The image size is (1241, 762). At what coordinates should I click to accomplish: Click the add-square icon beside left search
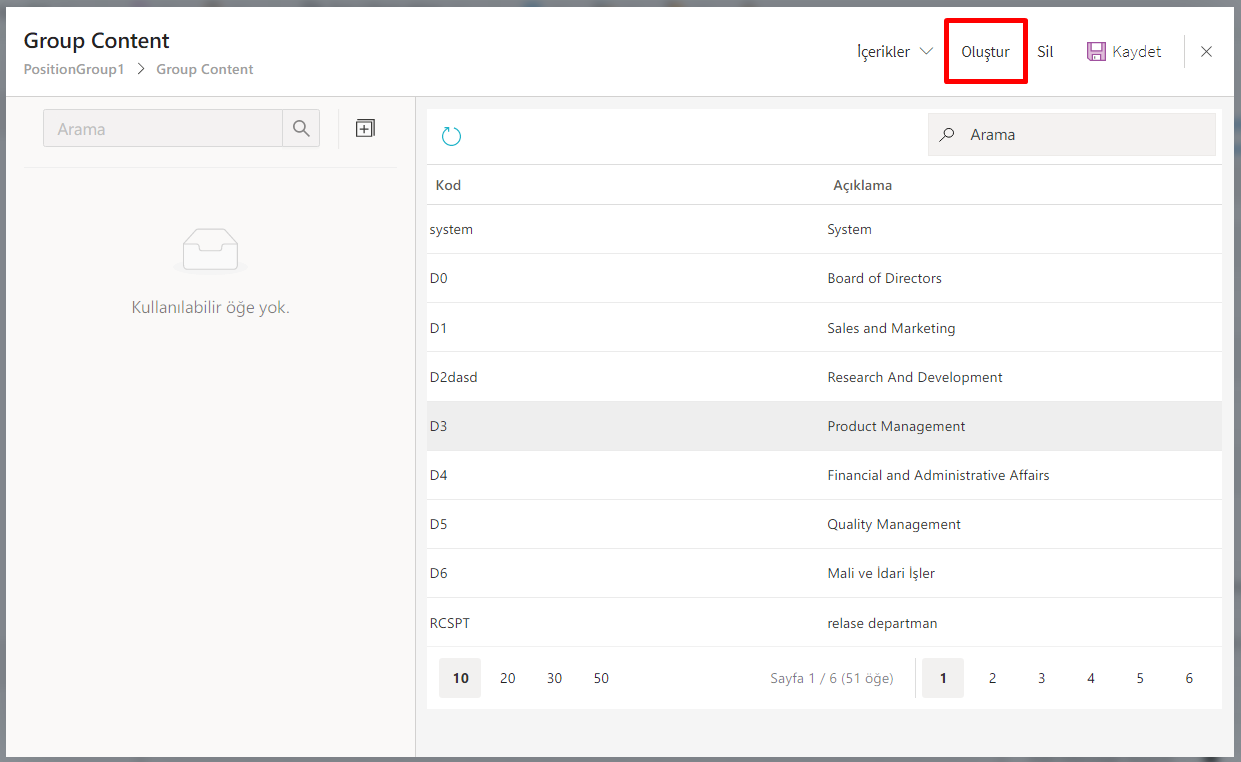(365, 128)
